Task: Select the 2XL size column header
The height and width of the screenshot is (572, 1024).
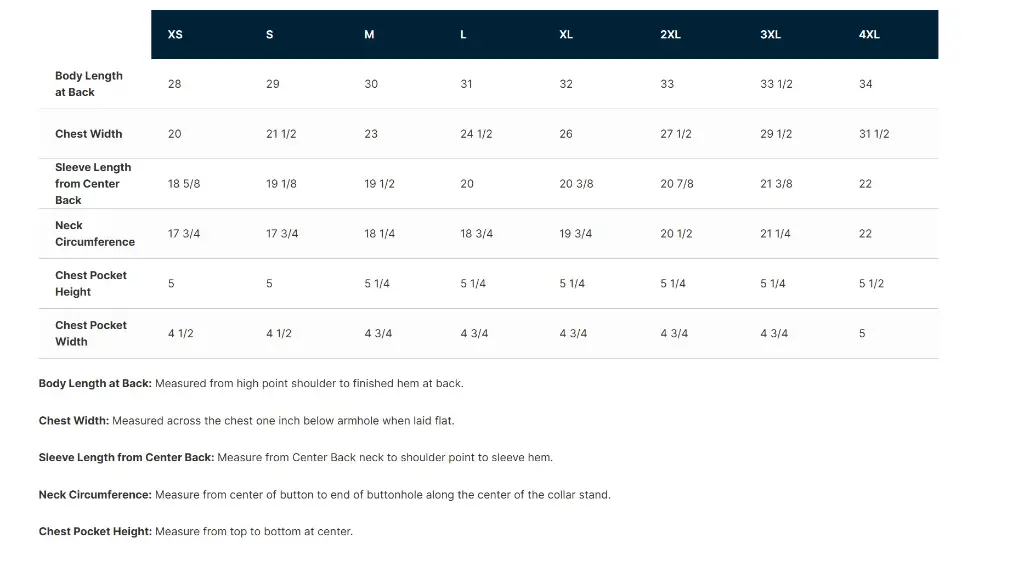Action: 670,34
